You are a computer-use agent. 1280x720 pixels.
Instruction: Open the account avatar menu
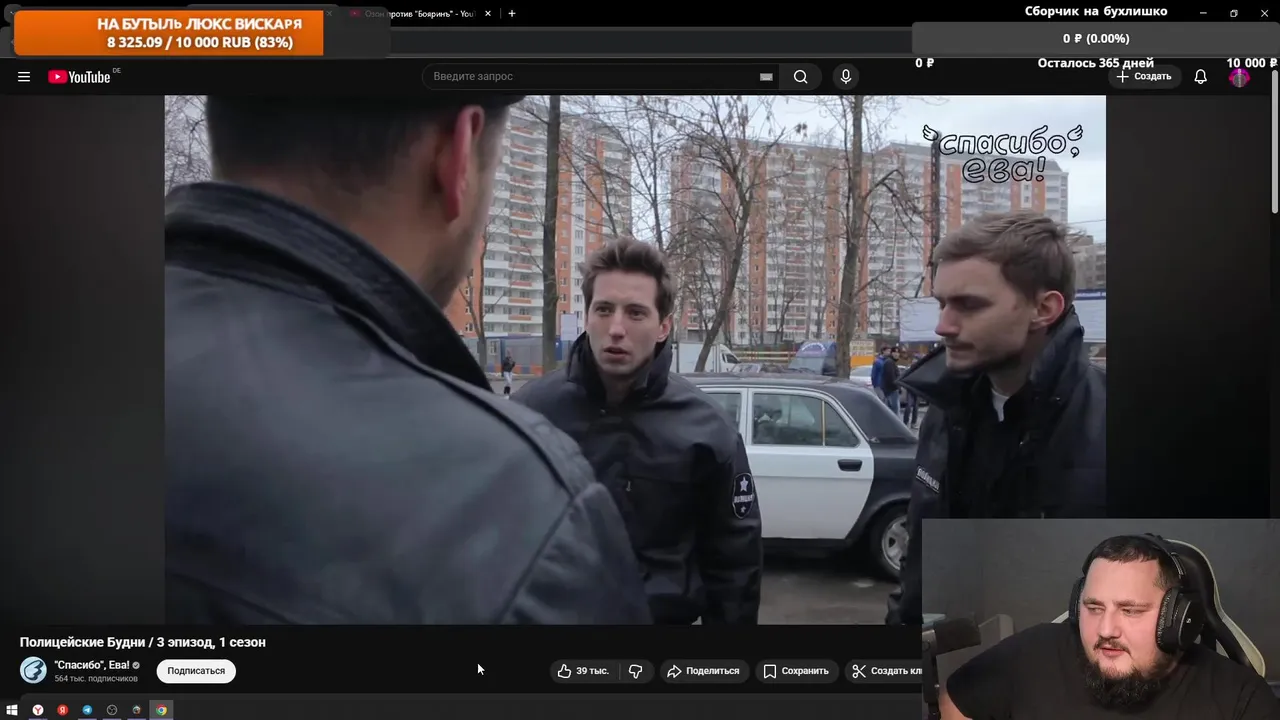point(1239,77)
